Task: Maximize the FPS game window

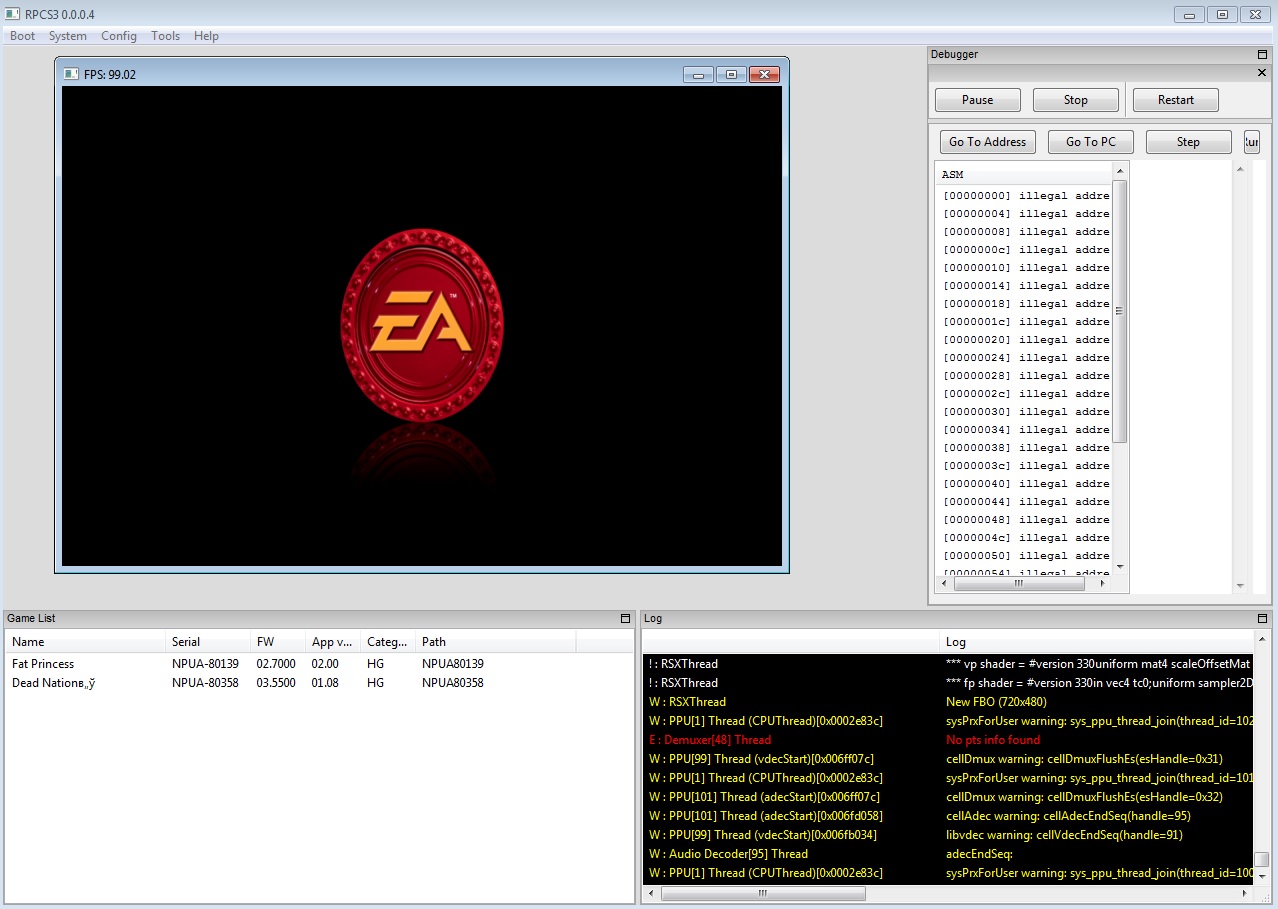Action: pyautogui.click(x=731, y=74)
